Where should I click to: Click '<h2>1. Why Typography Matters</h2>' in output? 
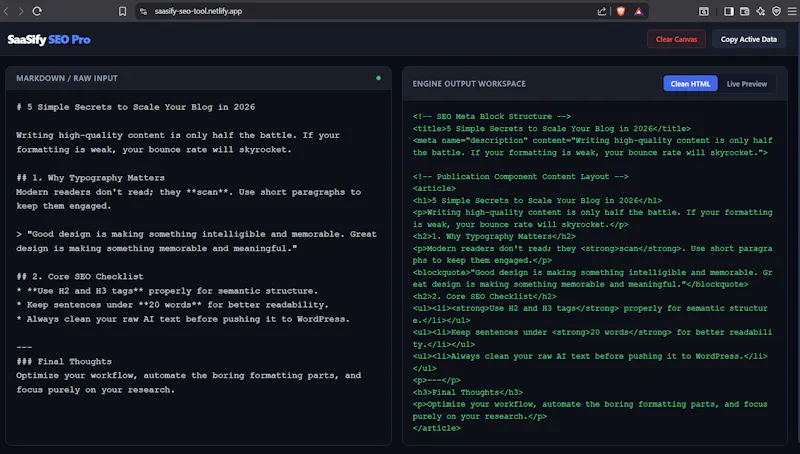tap(494, 237)
